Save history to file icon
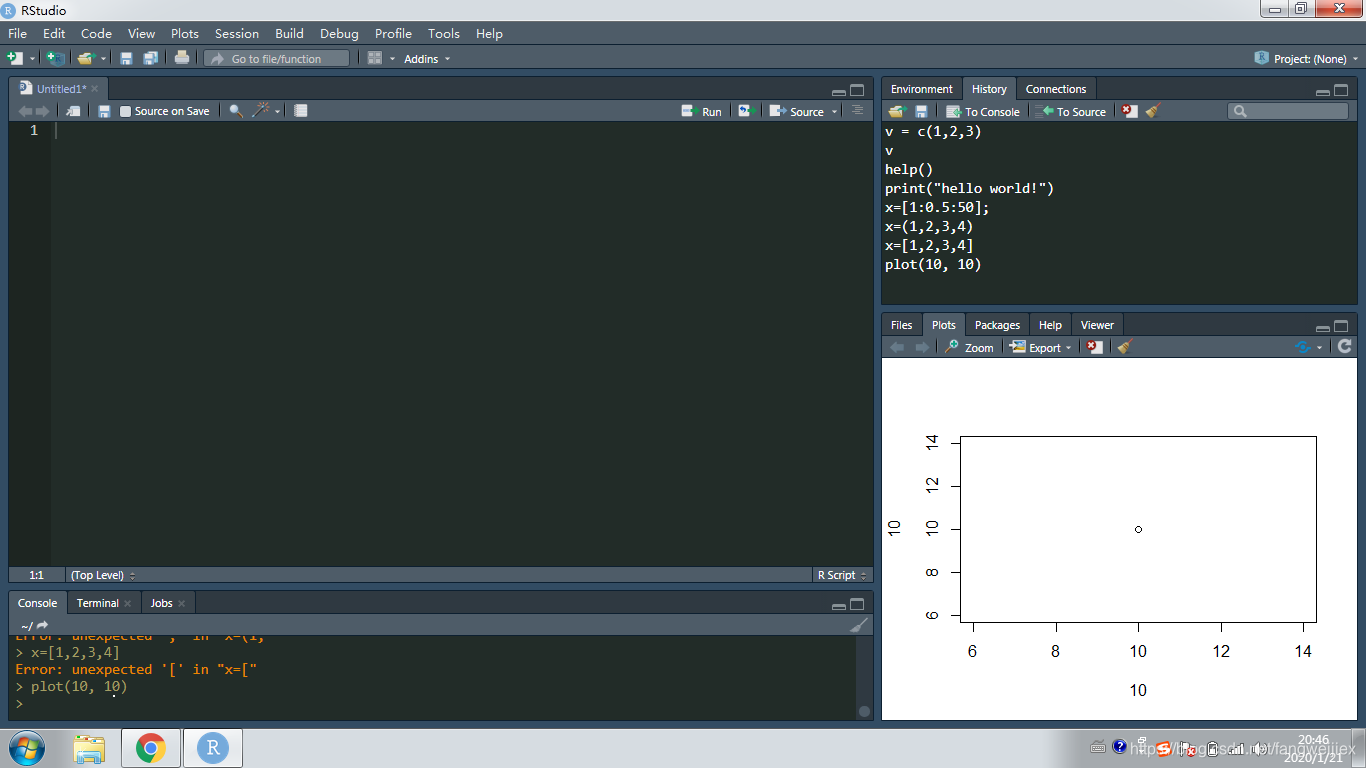1366x768 pixels. pyautogui.click(x=921, y=111)
